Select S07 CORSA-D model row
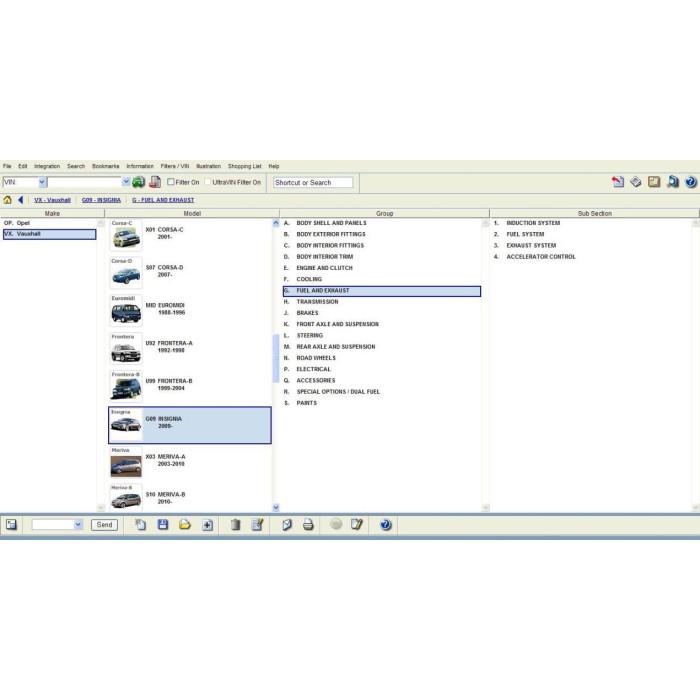Screen dimensions: 700x700 click(190, 273)
